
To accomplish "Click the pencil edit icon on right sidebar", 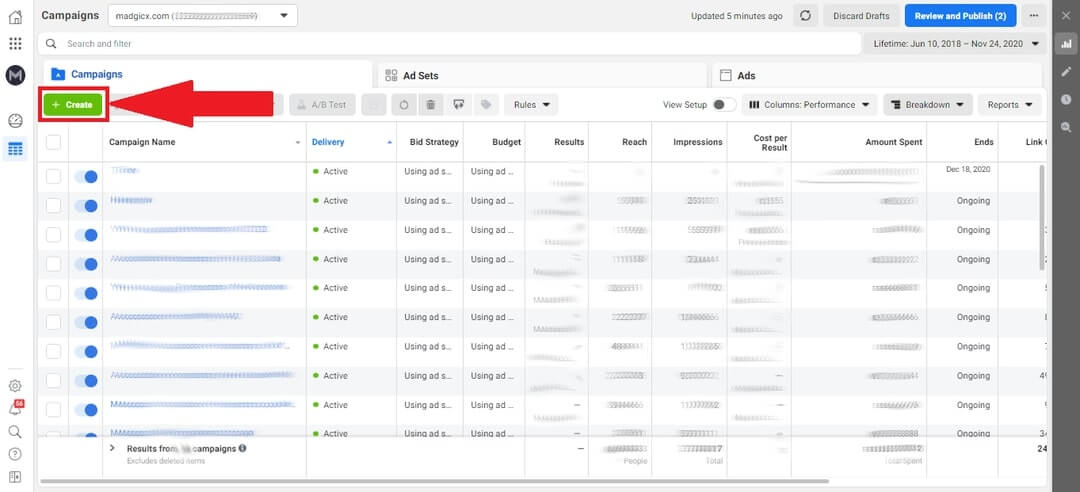I will [x=1066, y=72].
